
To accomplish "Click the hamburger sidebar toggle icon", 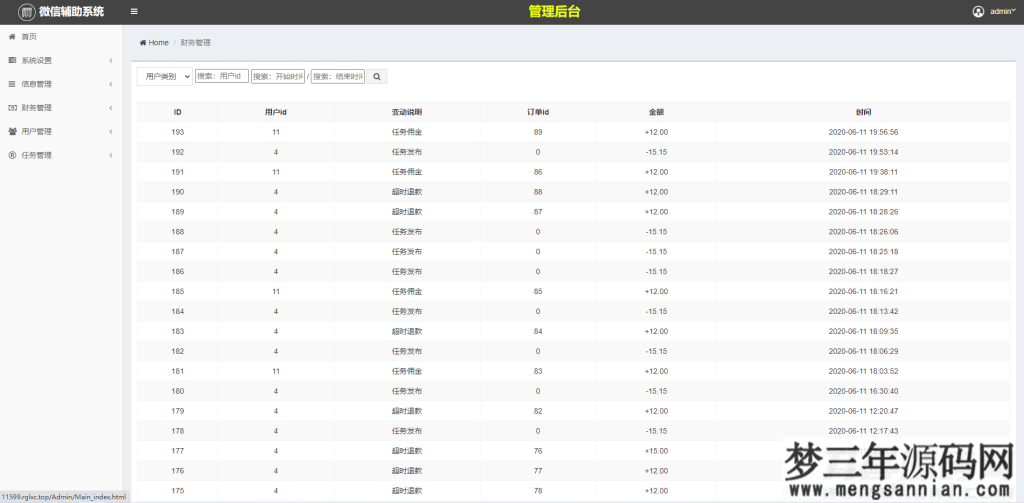I will coord(134,12).
